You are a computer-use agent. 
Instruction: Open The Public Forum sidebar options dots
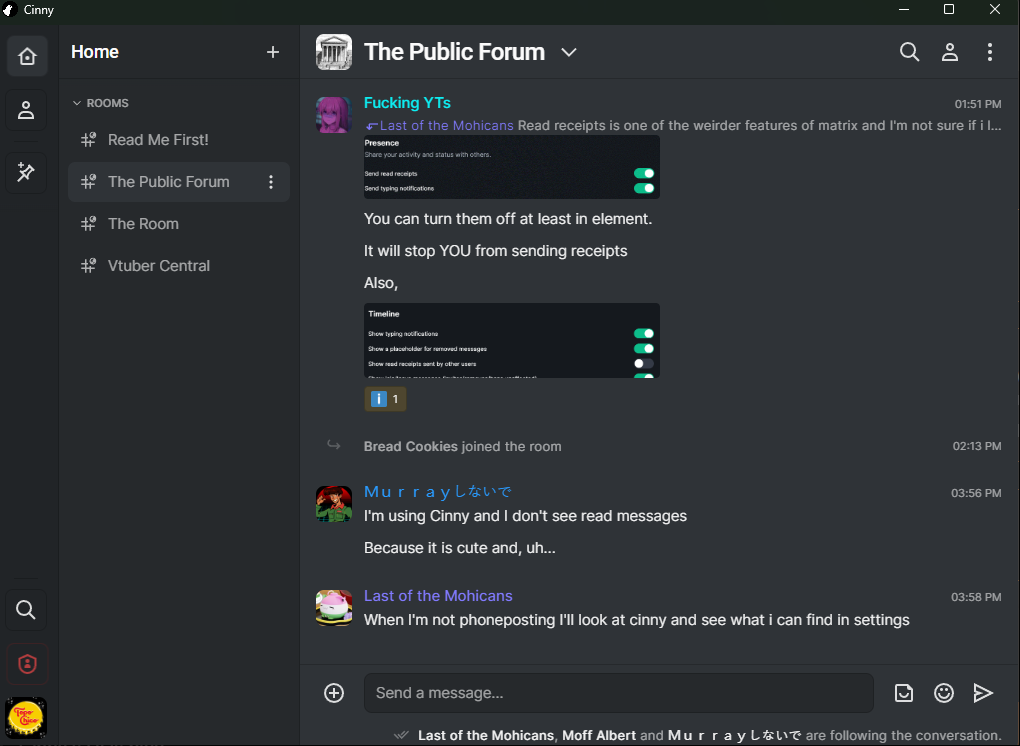point(271,182)
